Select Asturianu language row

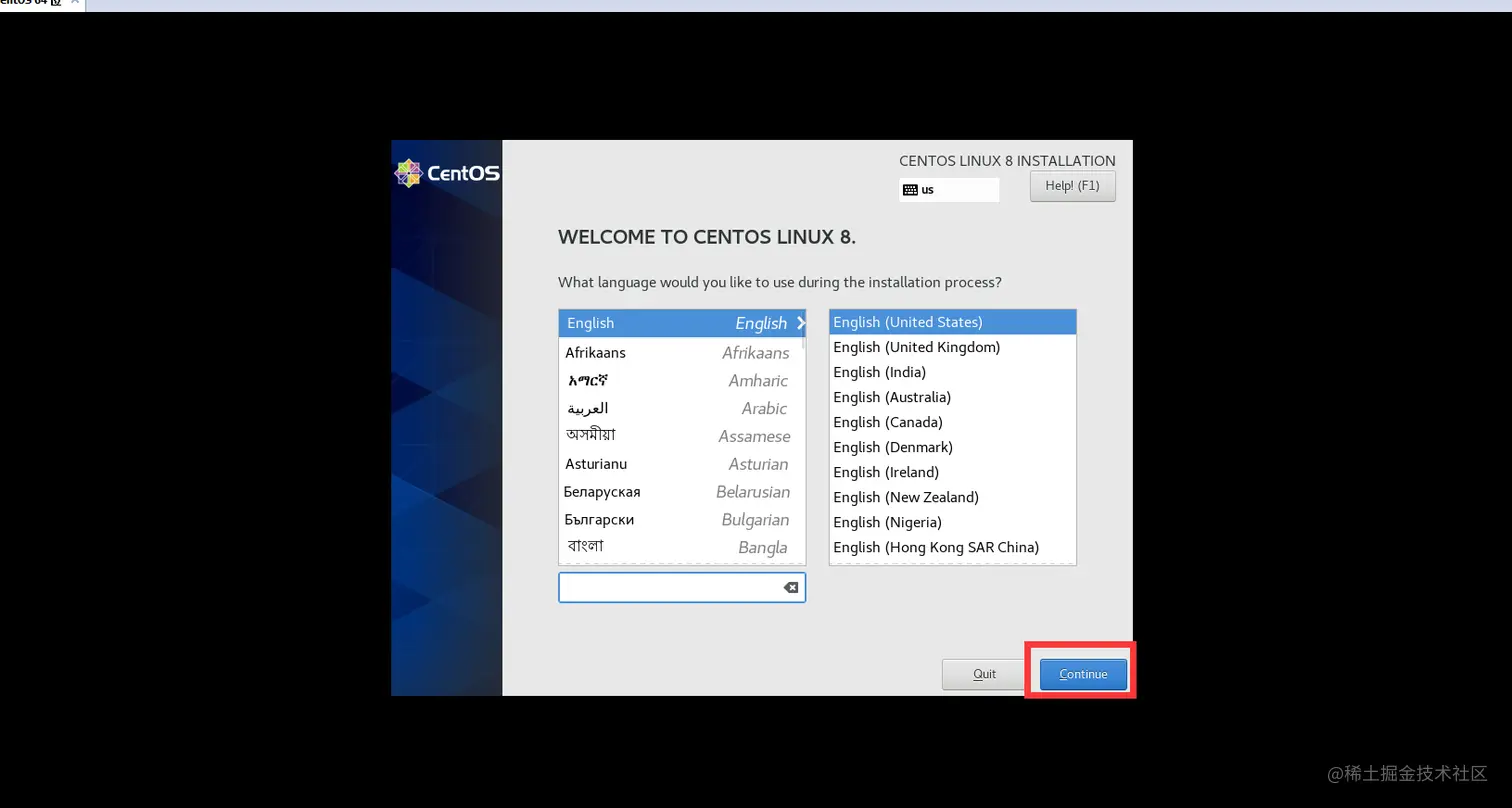(x=681, y=464)
